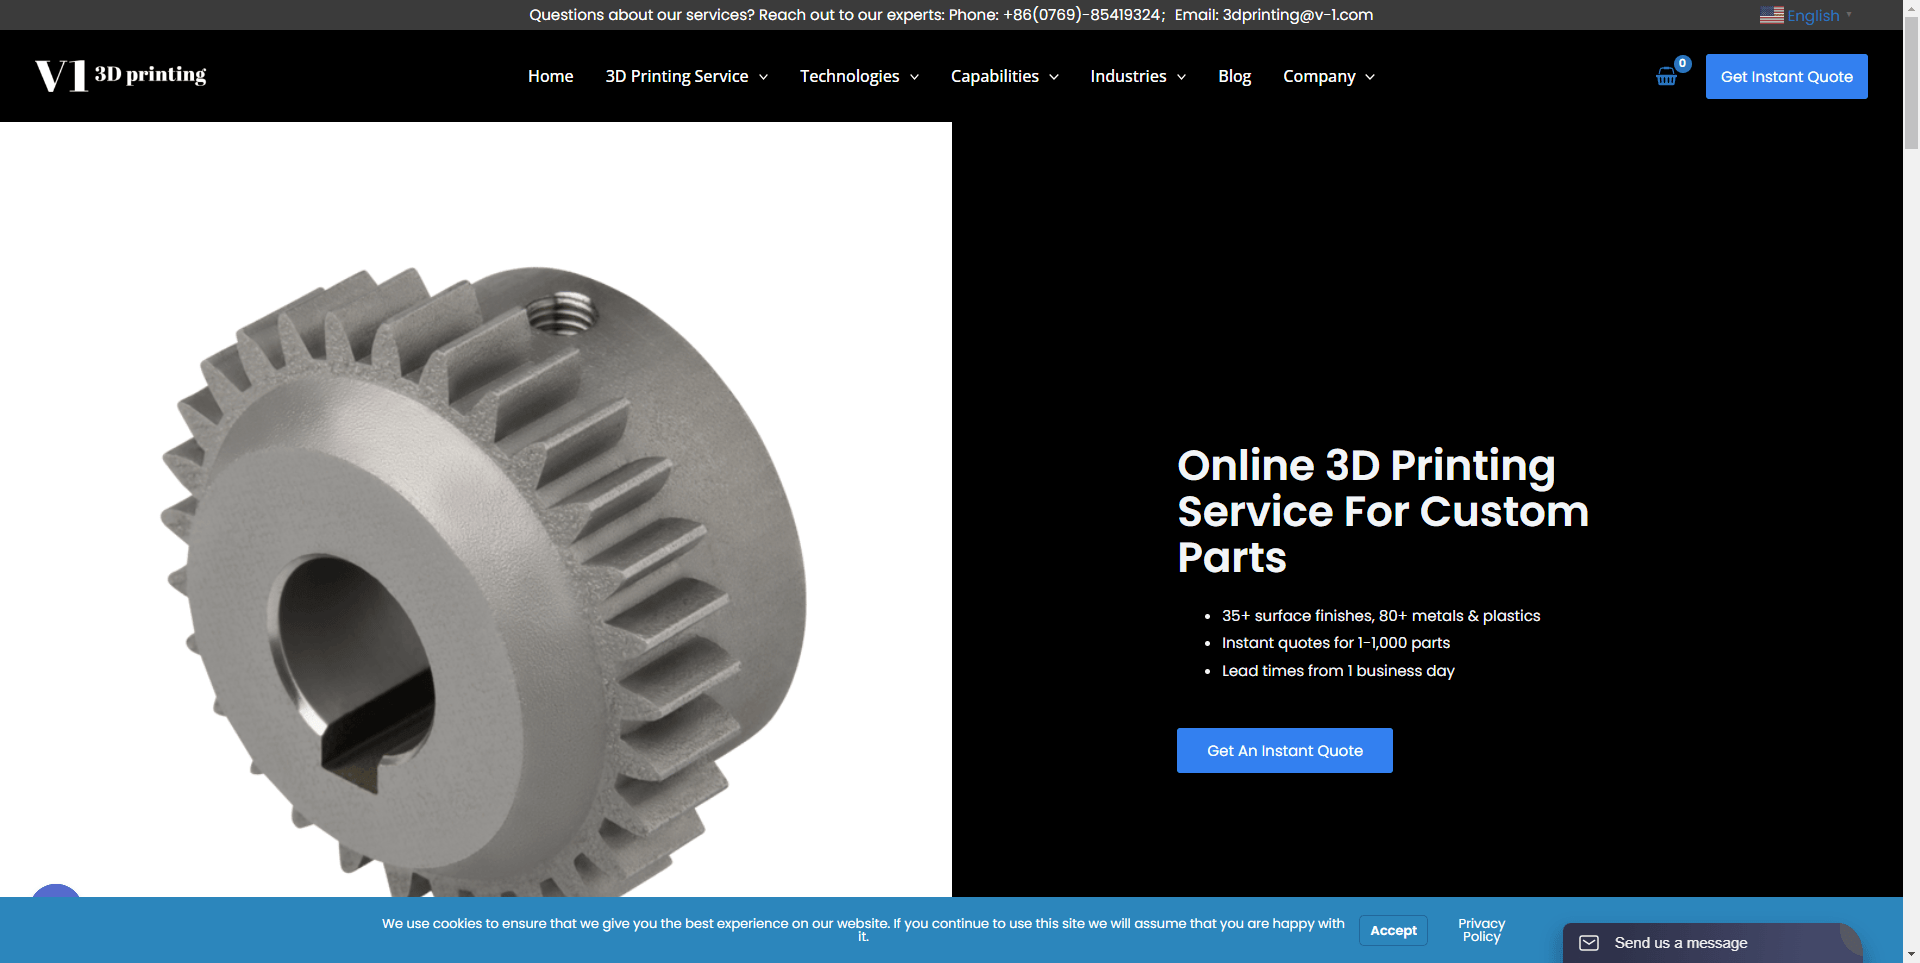Click the V1 3D printing logo
This screenshot has width=1920, height=963.
[x=120, y=75]
